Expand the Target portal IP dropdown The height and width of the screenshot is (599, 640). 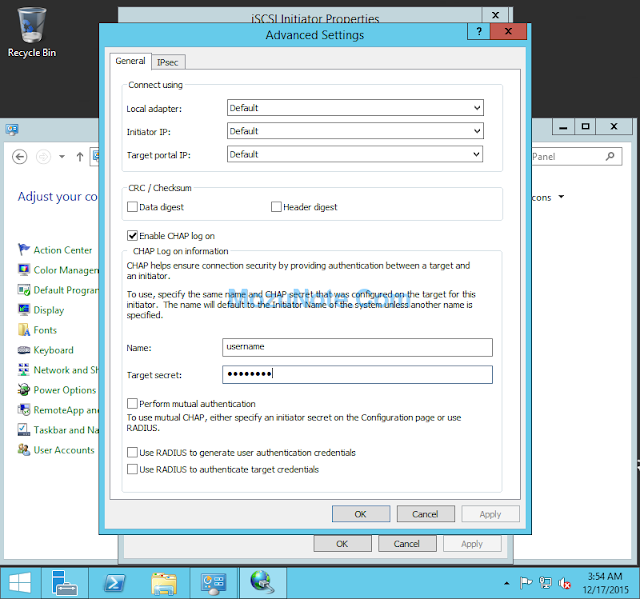click(476, 154)
